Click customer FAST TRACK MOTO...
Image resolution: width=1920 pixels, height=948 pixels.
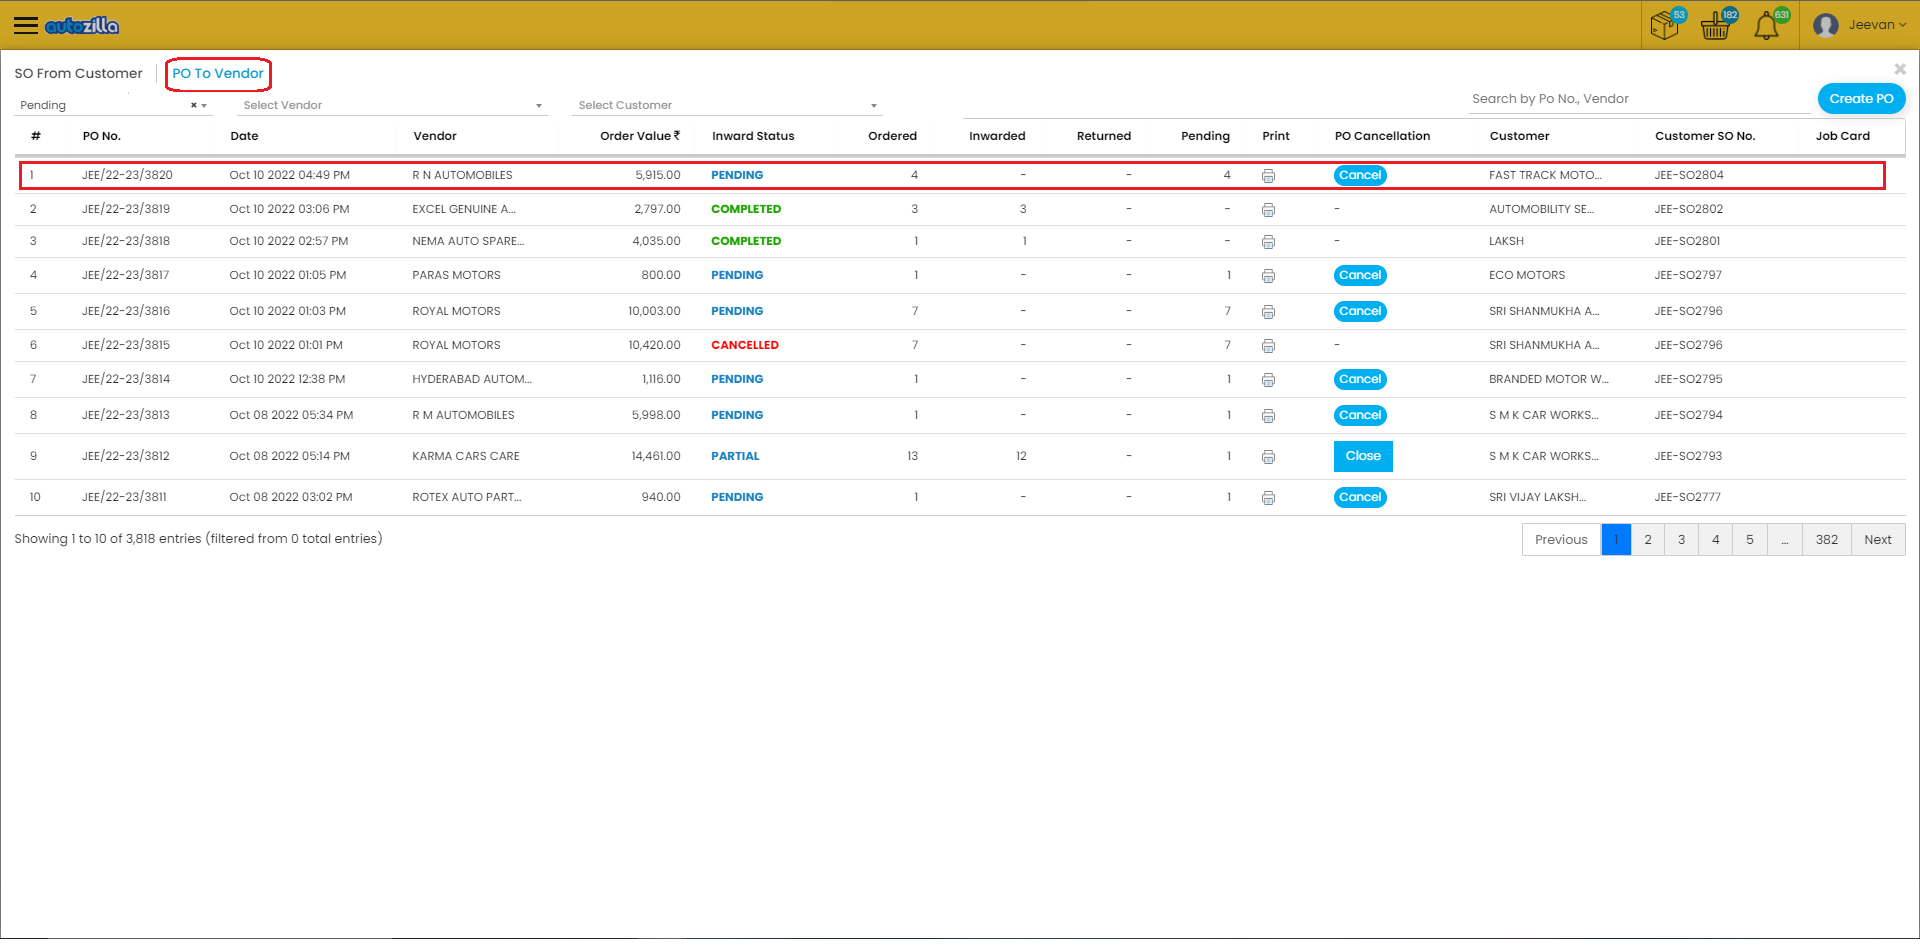tap(1545, 175)
